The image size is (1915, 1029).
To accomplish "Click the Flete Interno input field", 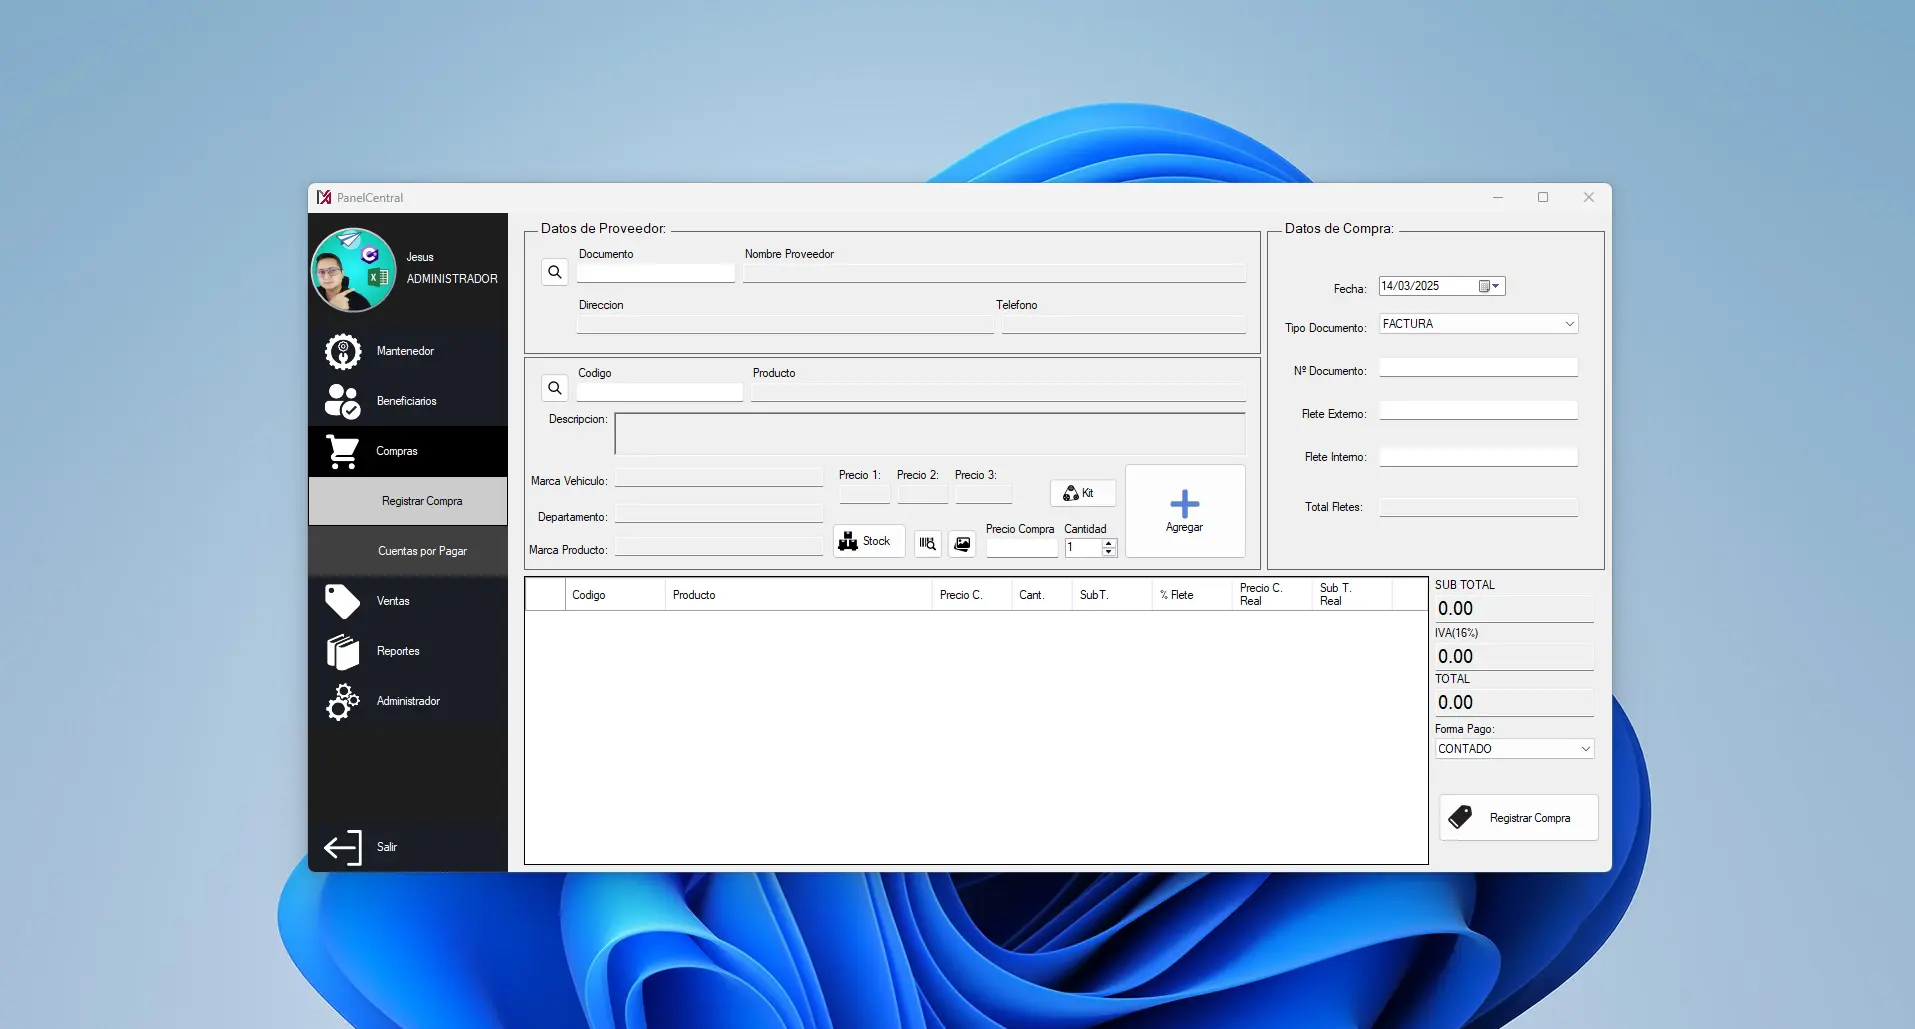I will pyautogui.click(x=1479, y=456).
